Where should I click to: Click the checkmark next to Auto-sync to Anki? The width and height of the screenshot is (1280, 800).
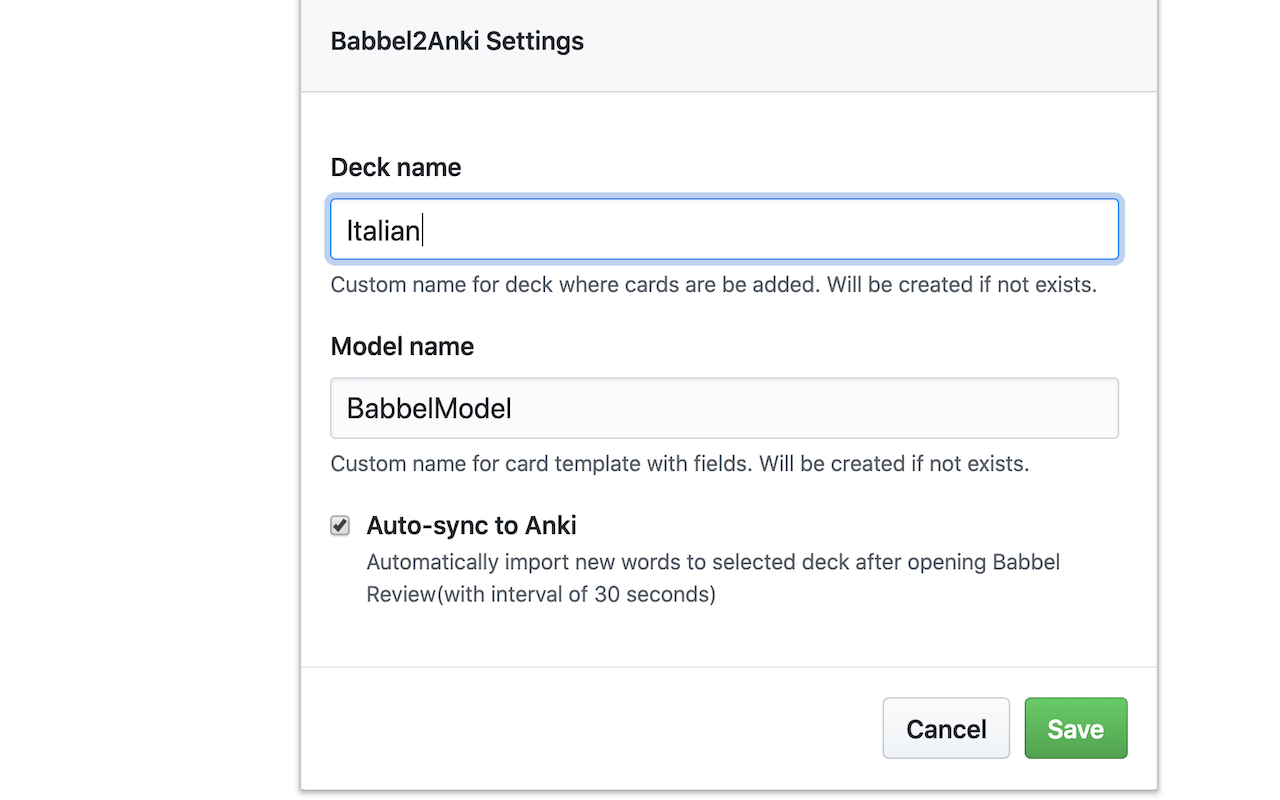(340, 525)
